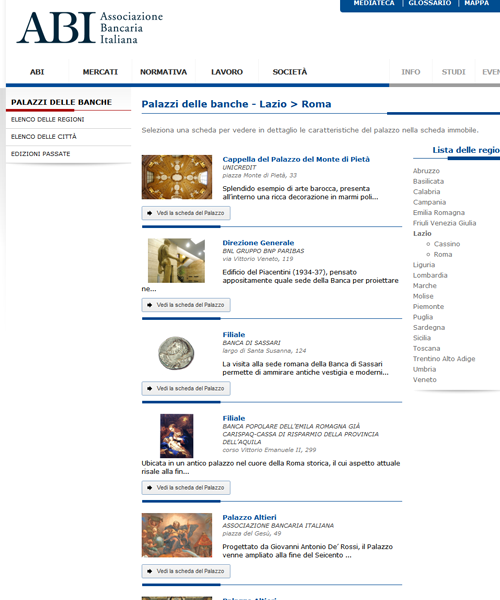Screen dimensions: 500x600
Task: Open the Palazzo Altieri title link
Action: (249, 517)
